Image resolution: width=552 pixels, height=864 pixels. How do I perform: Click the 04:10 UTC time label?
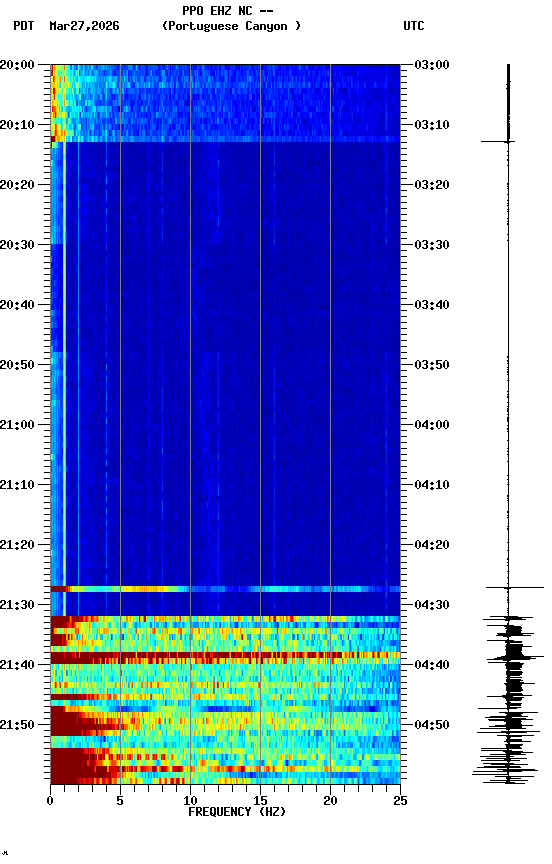coord(432,485)
